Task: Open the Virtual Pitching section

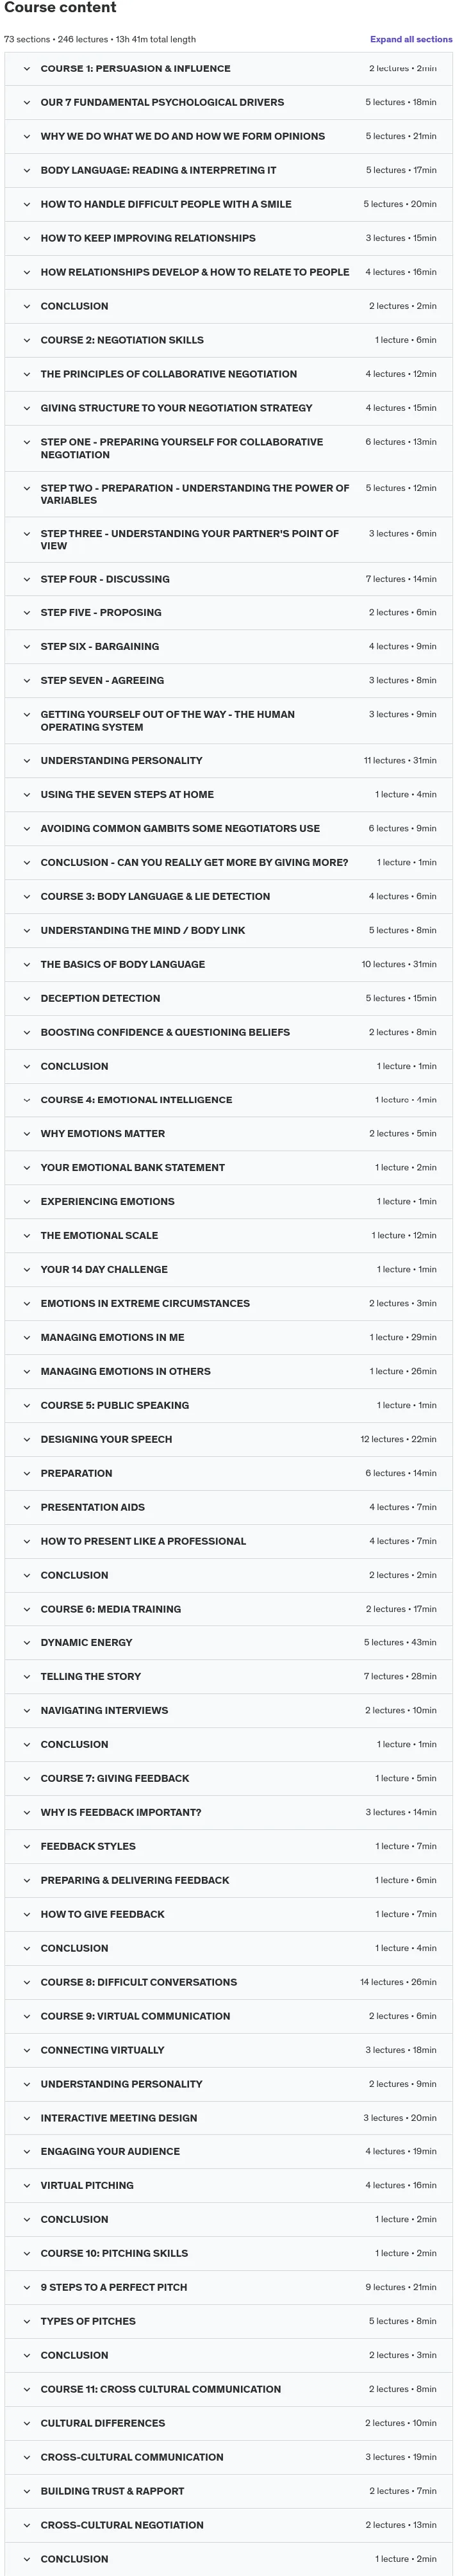Action: (228, 2185)
